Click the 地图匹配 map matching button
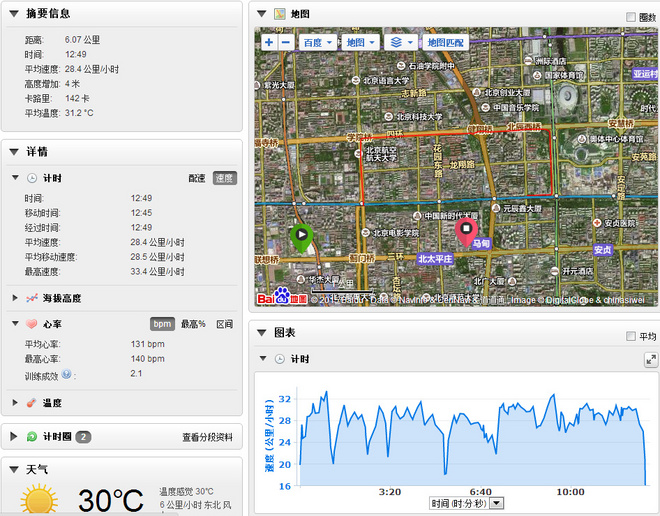660x516 pixels. coord(445,43)
